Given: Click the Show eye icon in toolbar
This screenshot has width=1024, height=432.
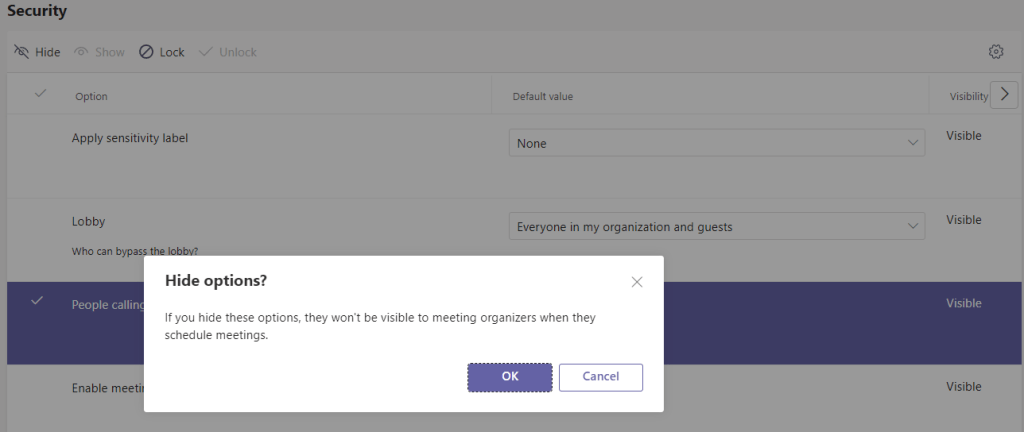Looking at the screenshot, I should point(99,52).
